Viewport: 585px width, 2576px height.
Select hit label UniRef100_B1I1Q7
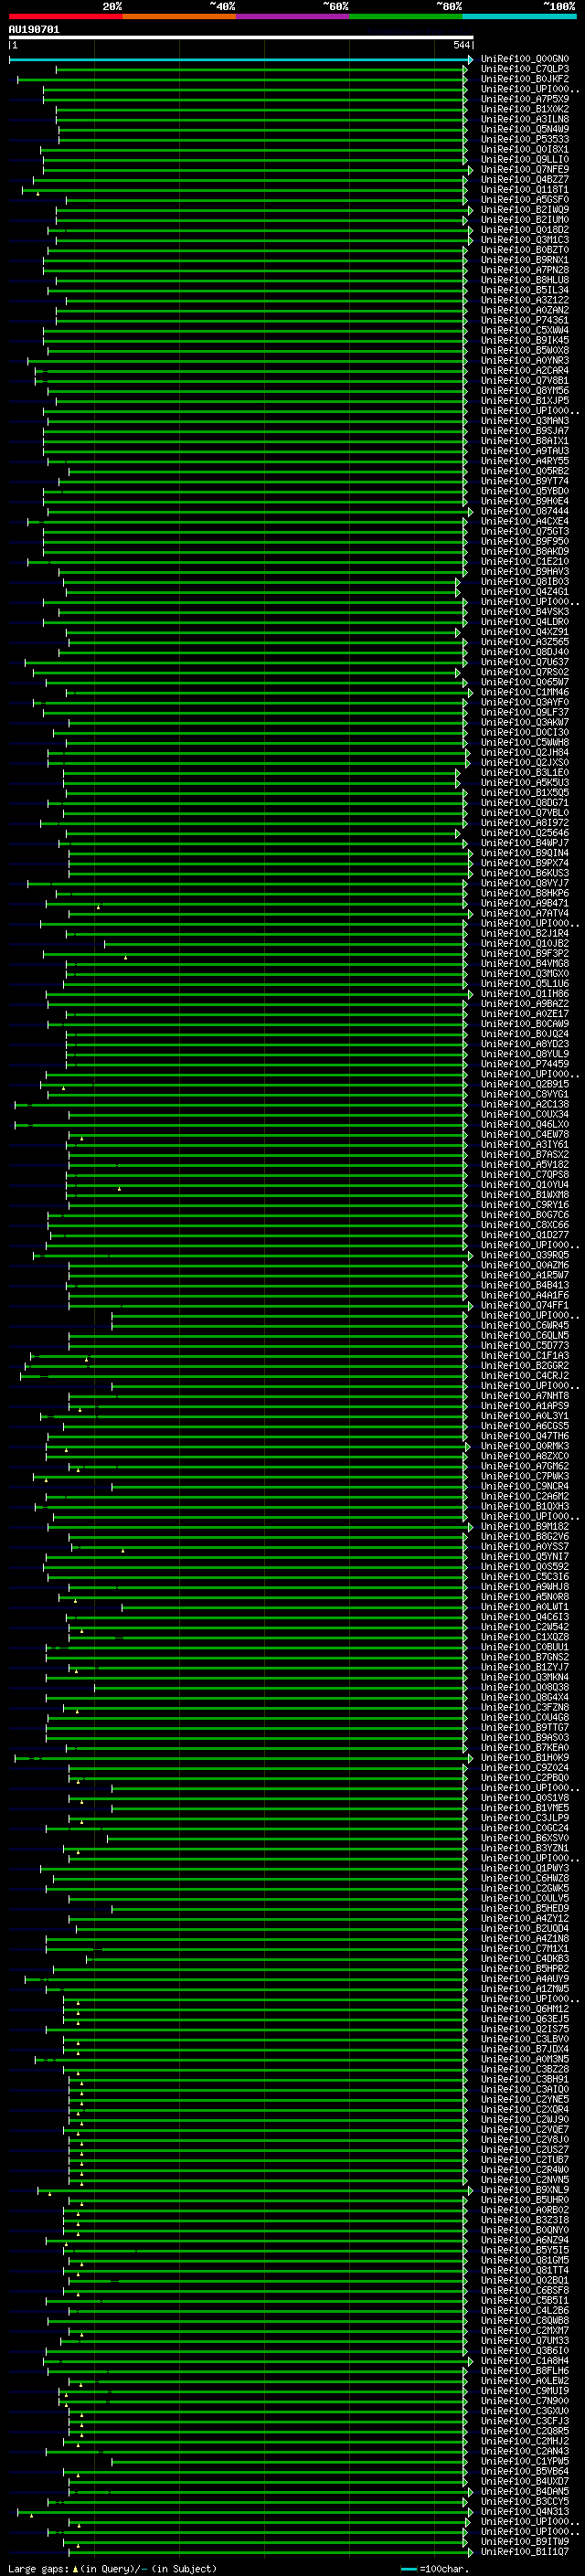525,2551
